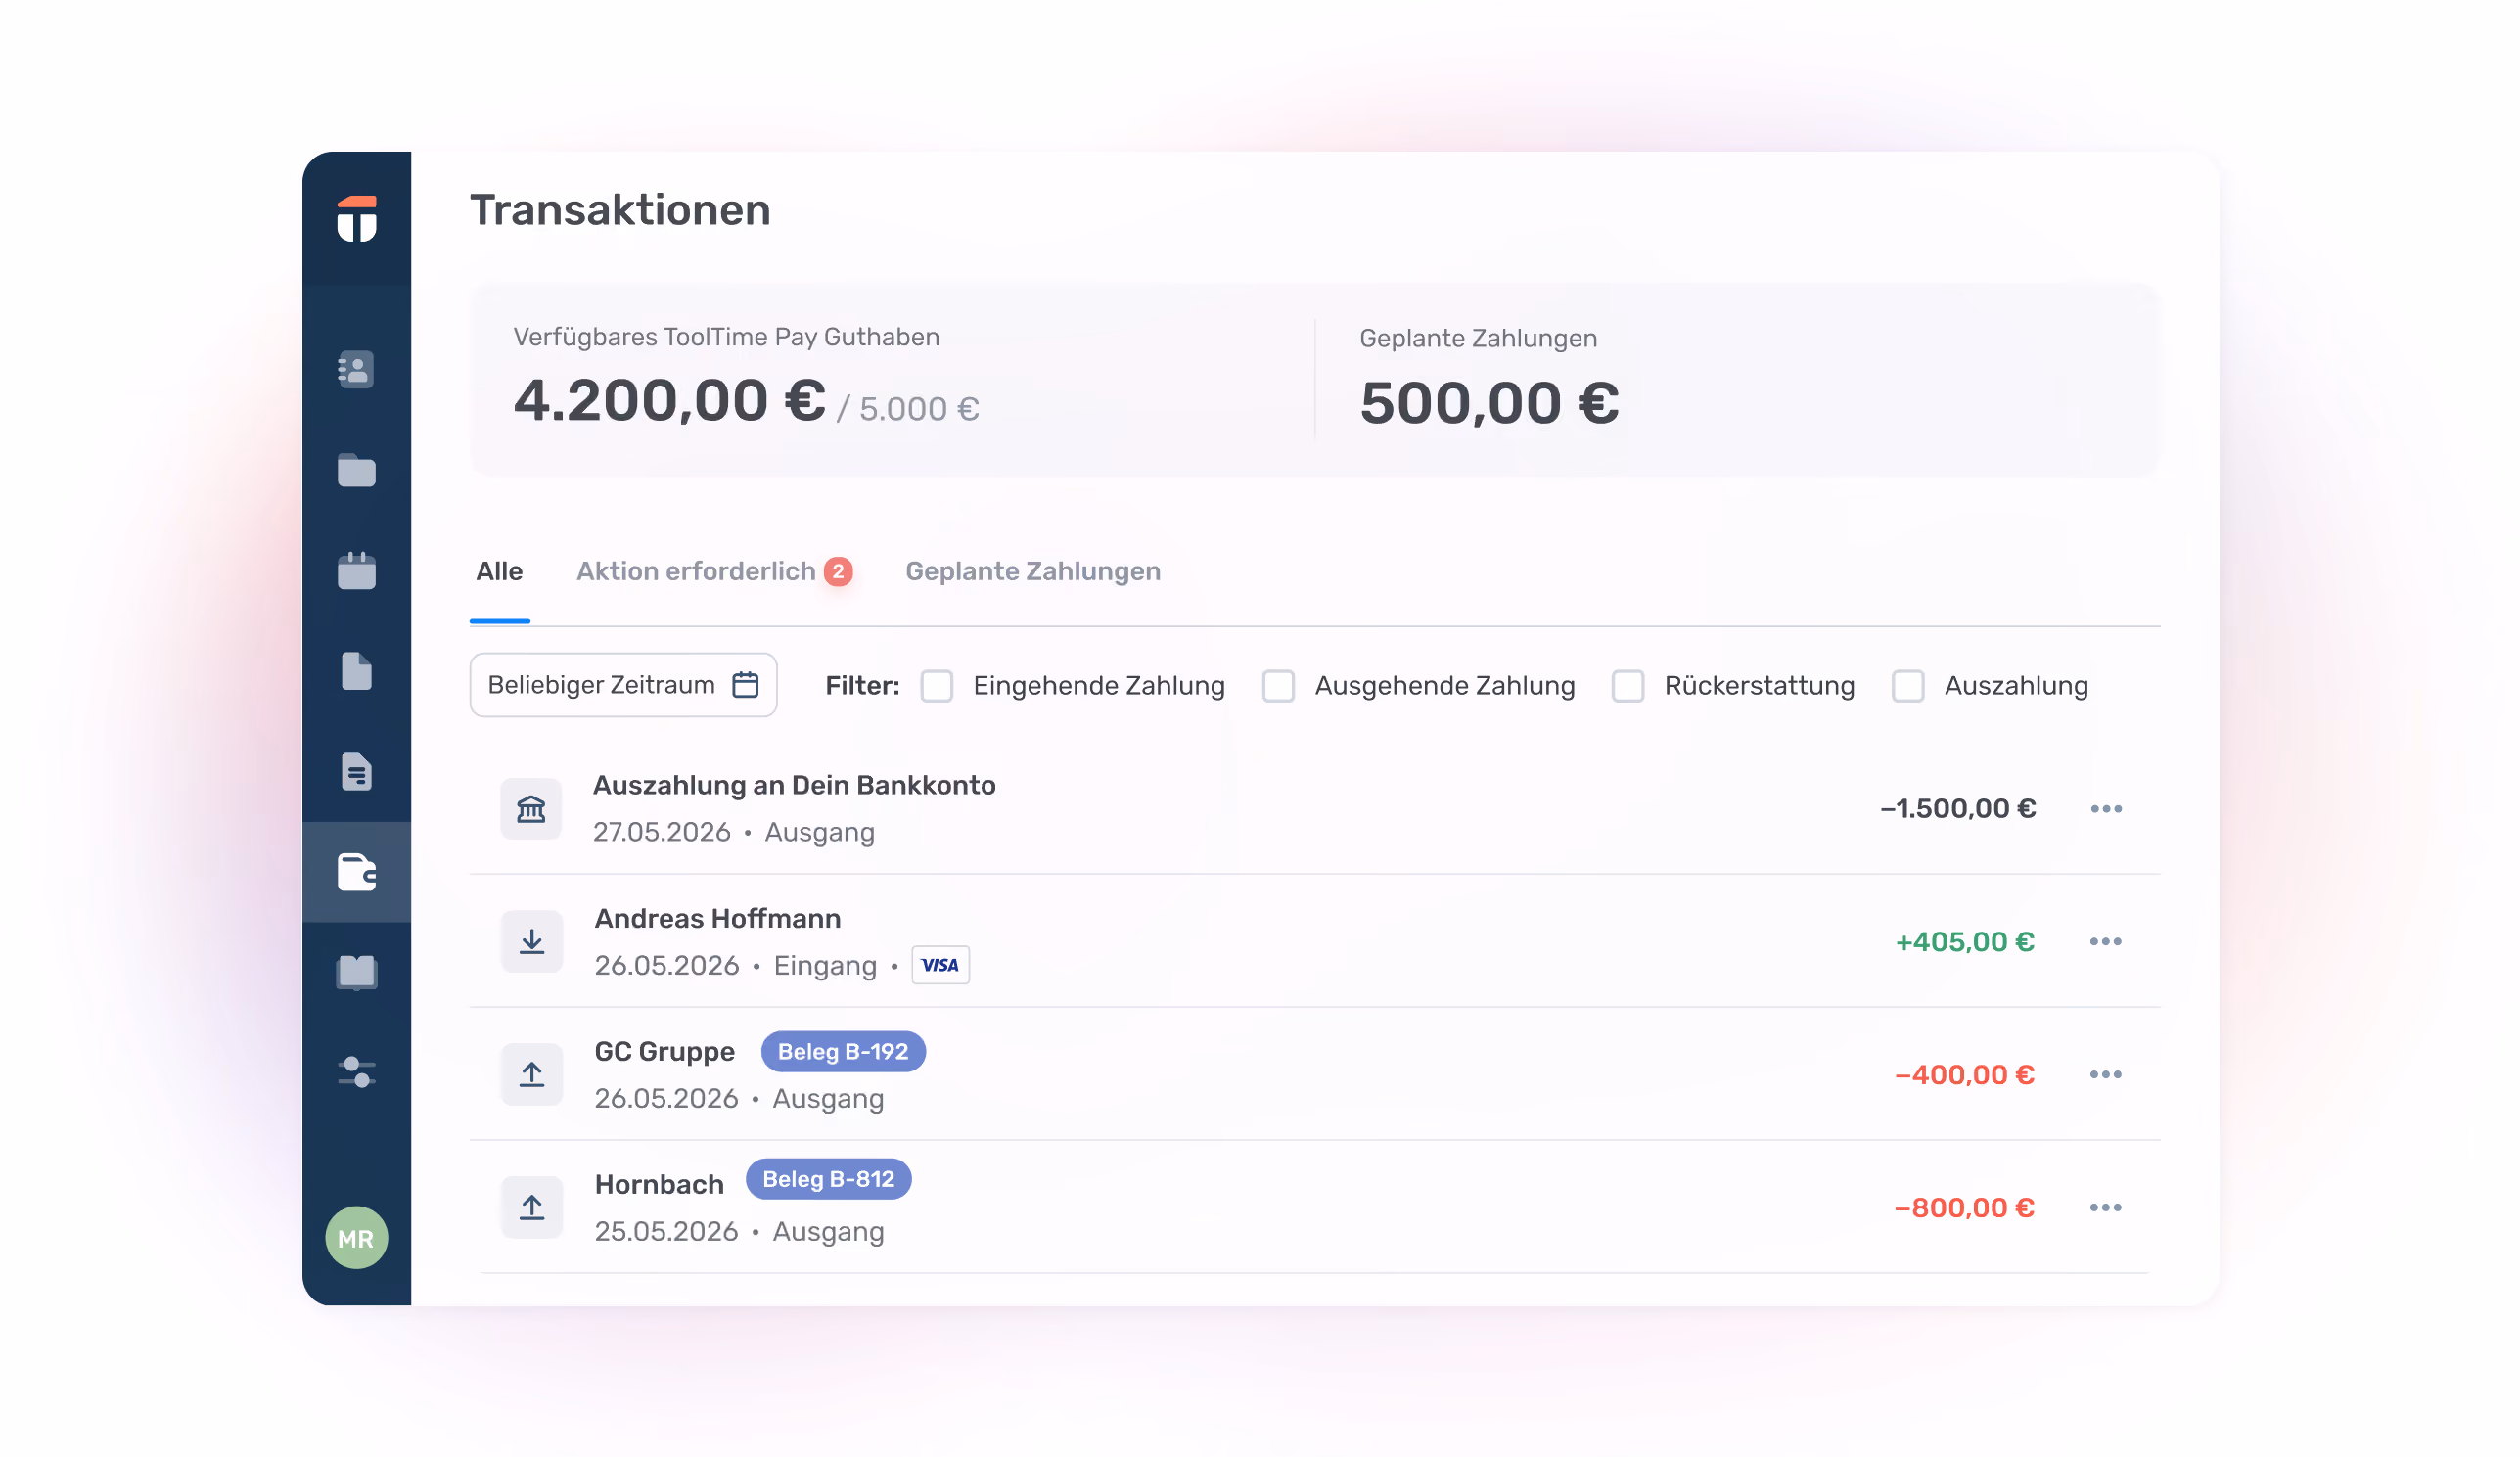Click the −800,00 € amount
Image resolution: width=2520 pixels, height=1457 pixels.
pyautogui.click(x=1965, y=1207)
